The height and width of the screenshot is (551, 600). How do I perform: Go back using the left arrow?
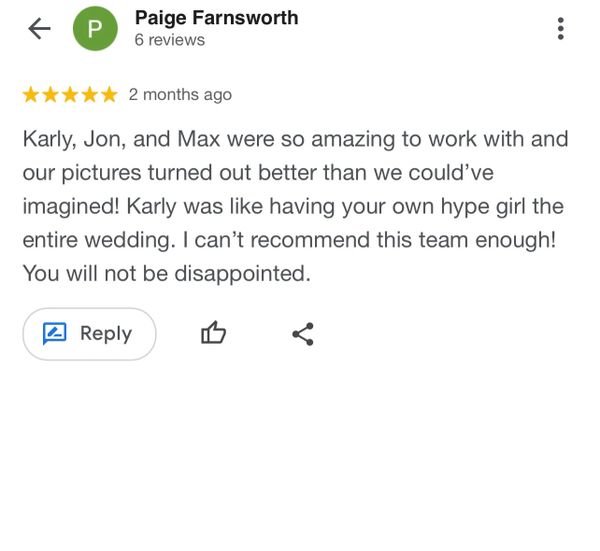[x=39, y=28]
